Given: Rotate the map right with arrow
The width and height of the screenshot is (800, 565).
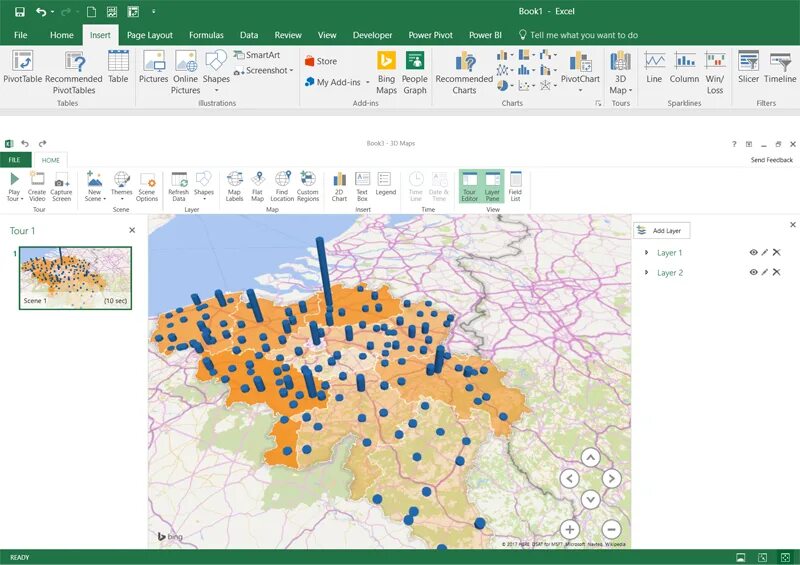Looking at the screenshot, I should pos(611,478).
